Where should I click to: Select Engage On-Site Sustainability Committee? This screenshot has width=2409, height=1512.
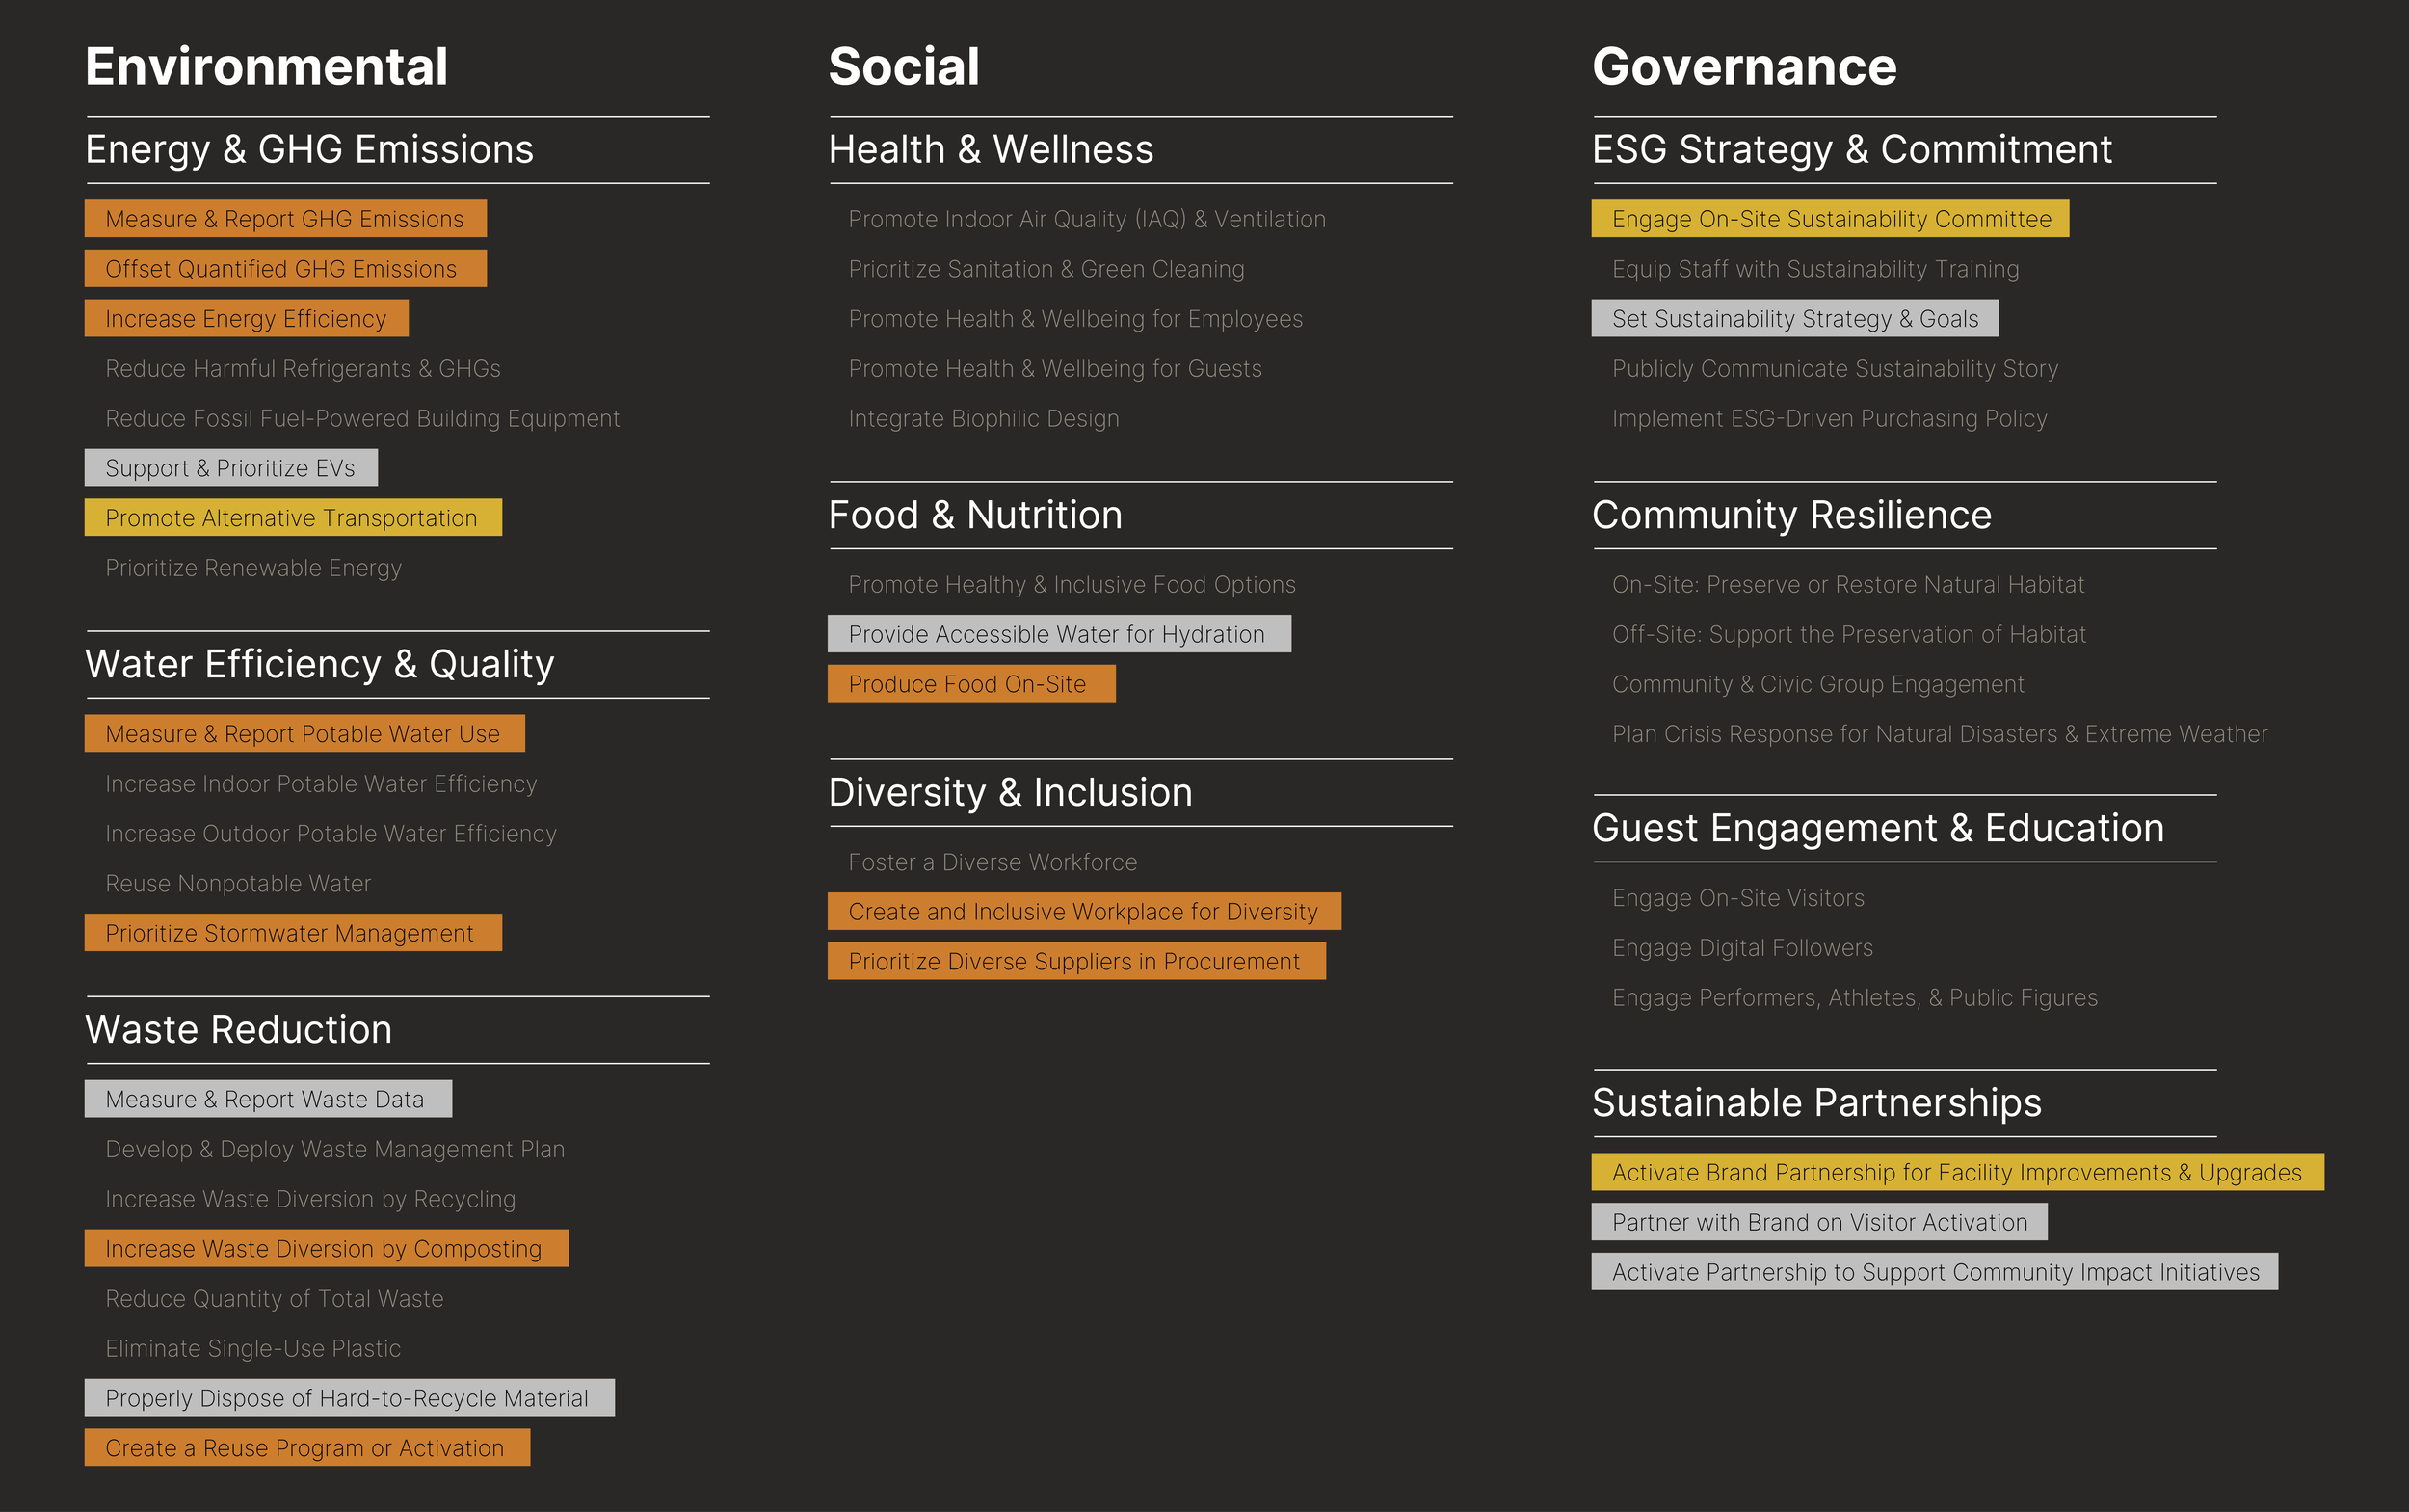1829,219
